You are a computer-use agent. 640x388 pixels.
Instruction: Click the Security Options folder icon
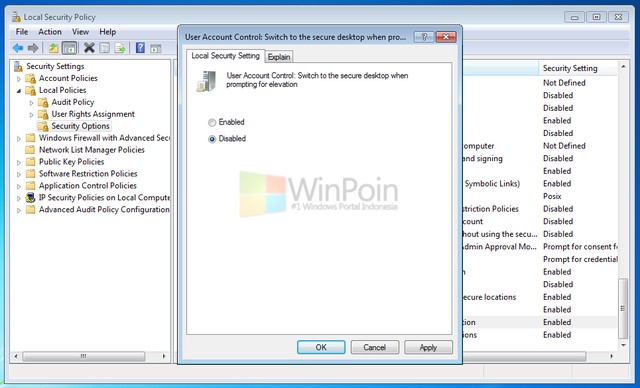[43, 126]
